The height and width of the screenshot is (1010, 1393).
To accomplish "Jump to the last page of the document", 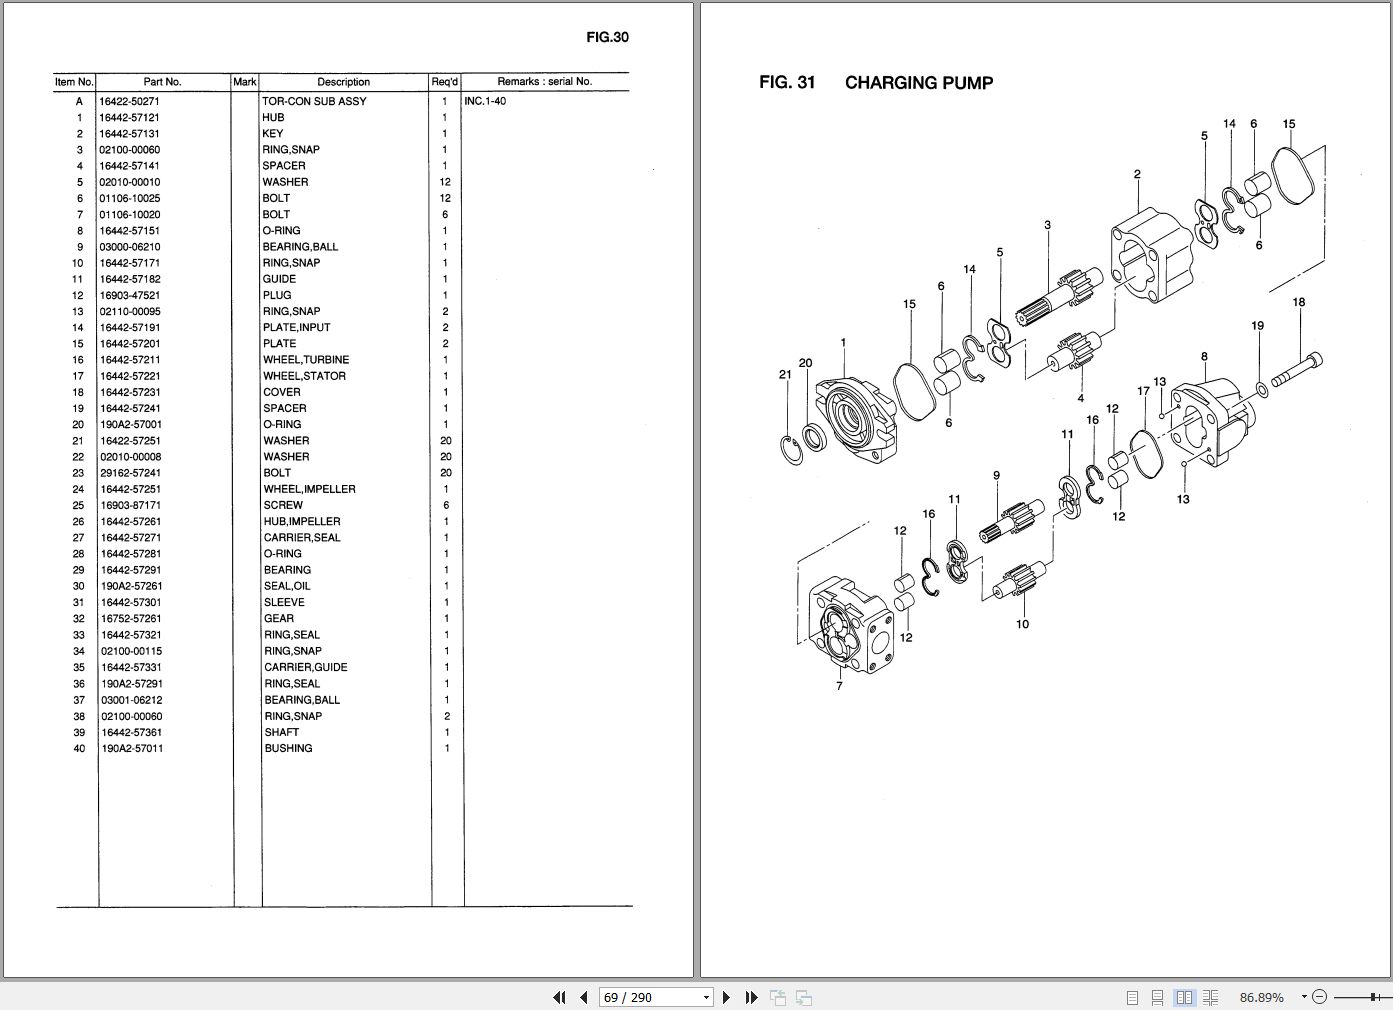I will tap(751, 997).
